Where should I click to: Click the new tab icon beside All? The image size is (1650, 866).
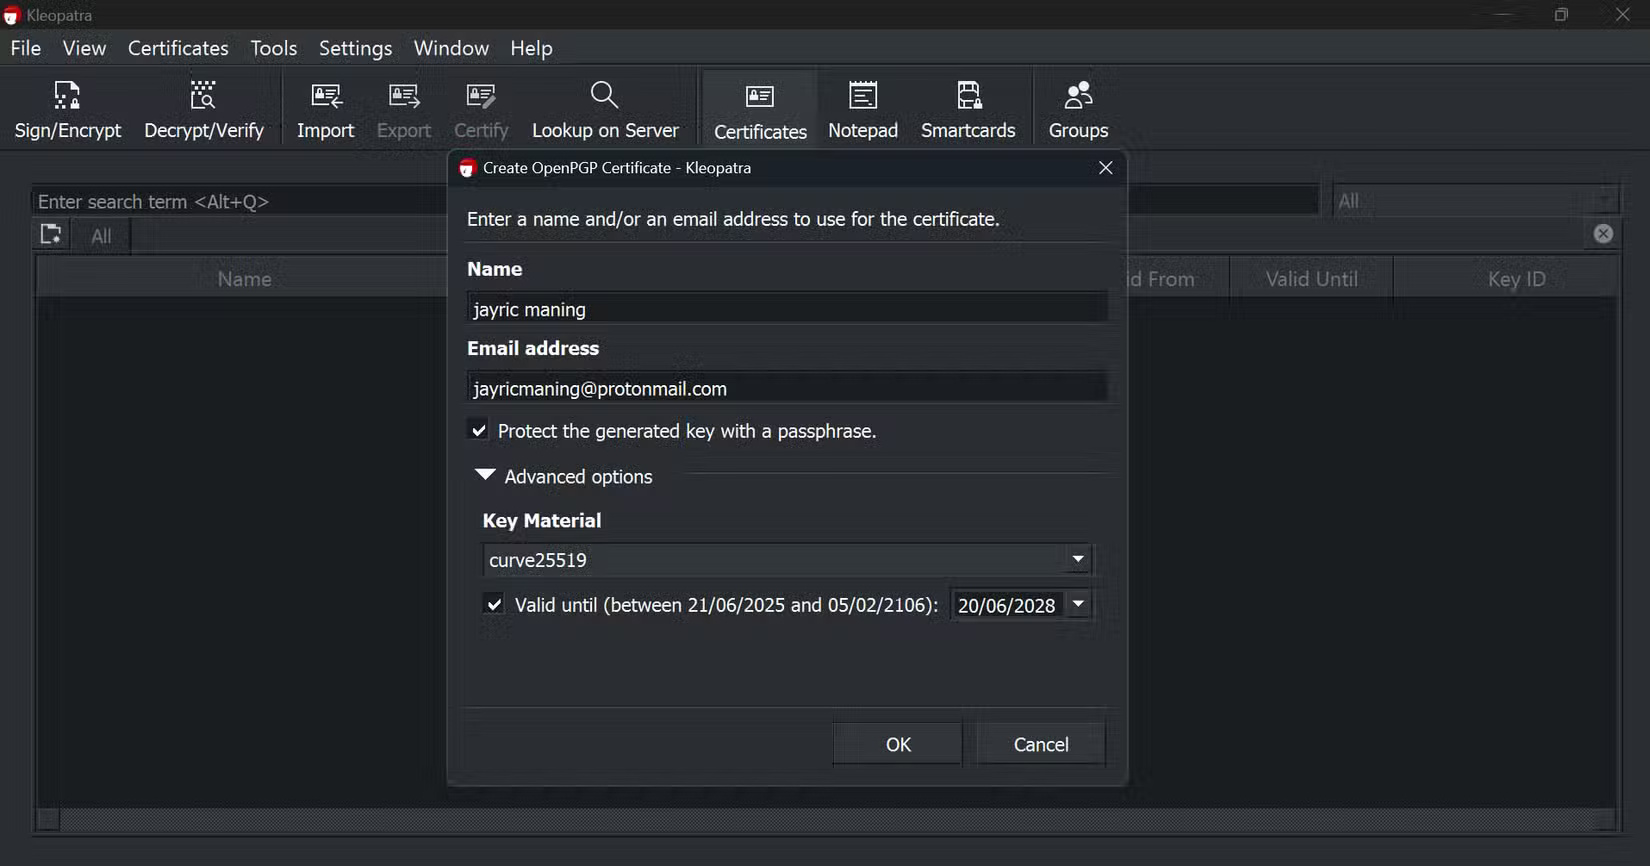tap(50, 235)
